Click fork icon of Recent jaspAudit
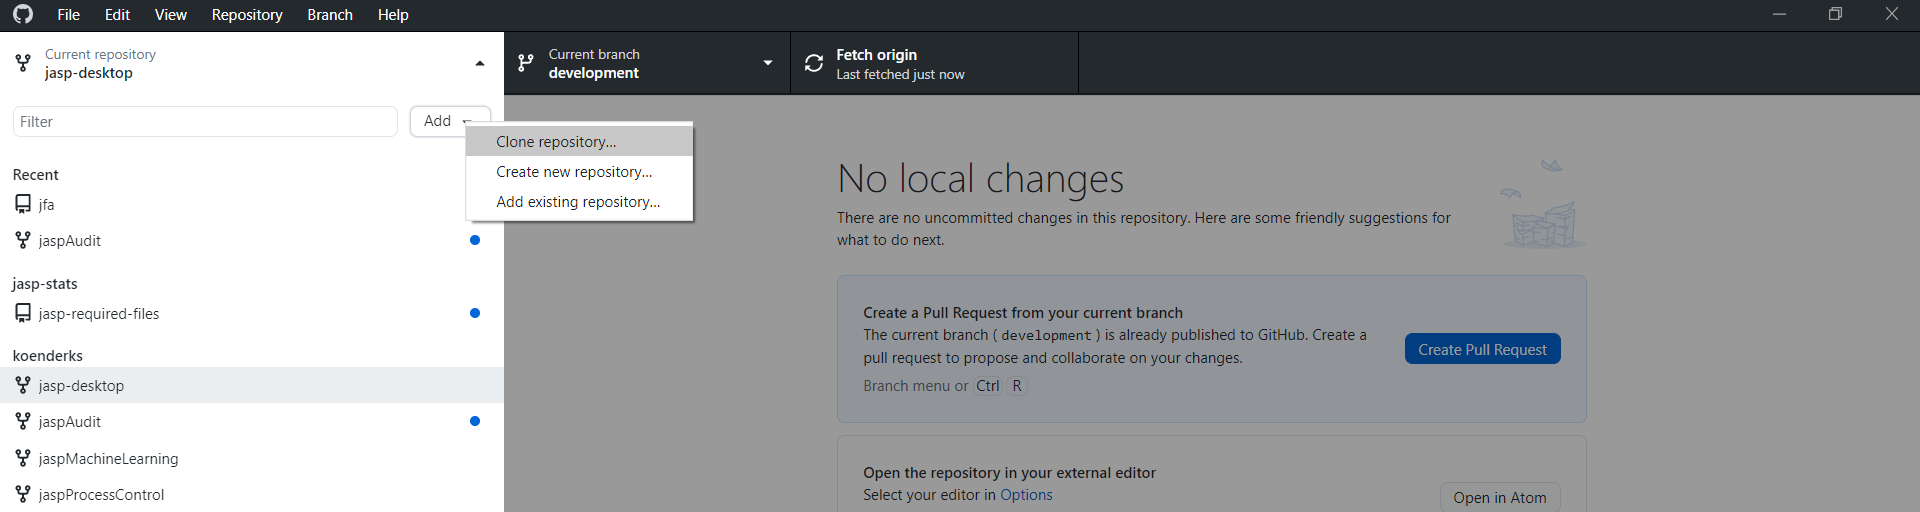 23,240
